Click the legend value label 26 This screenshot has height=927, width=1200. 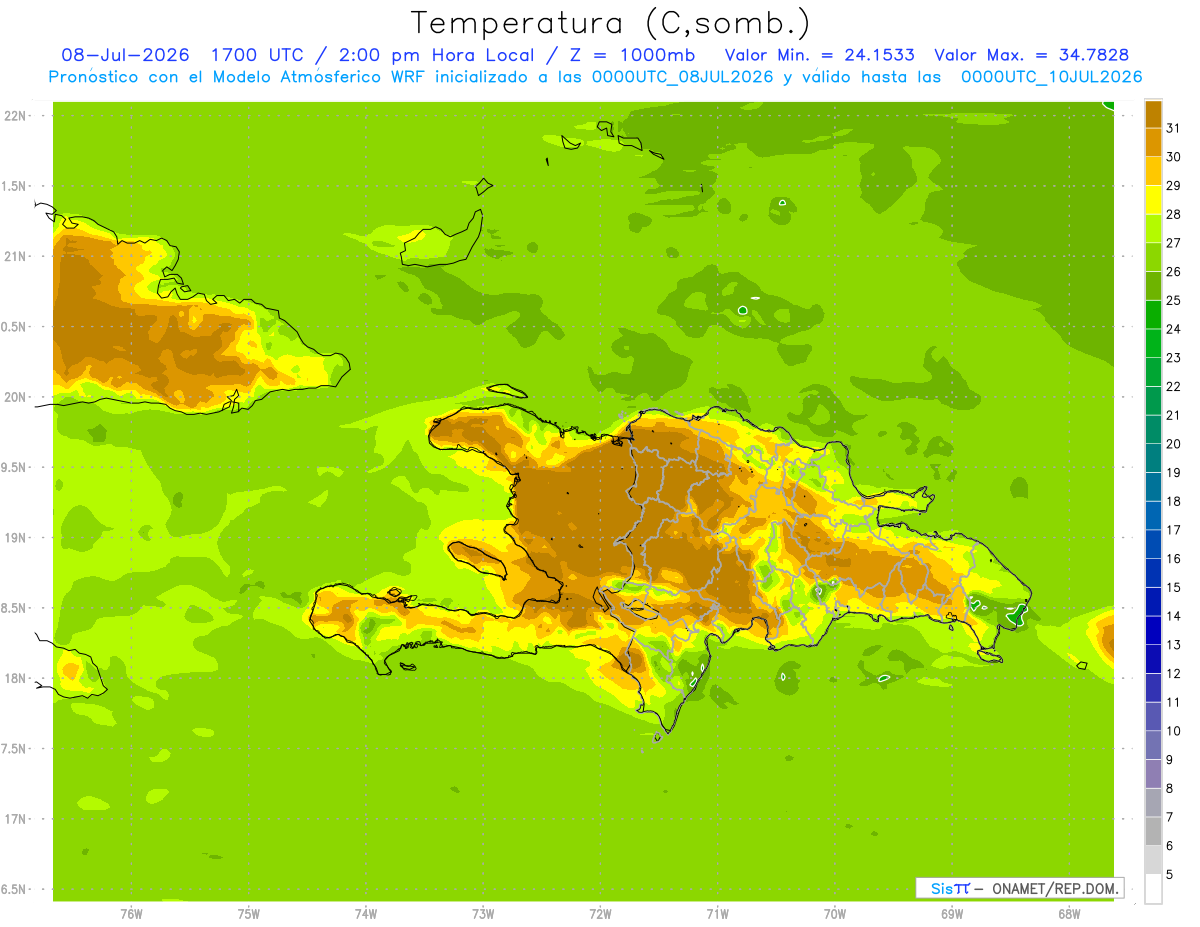point(1174,272)
